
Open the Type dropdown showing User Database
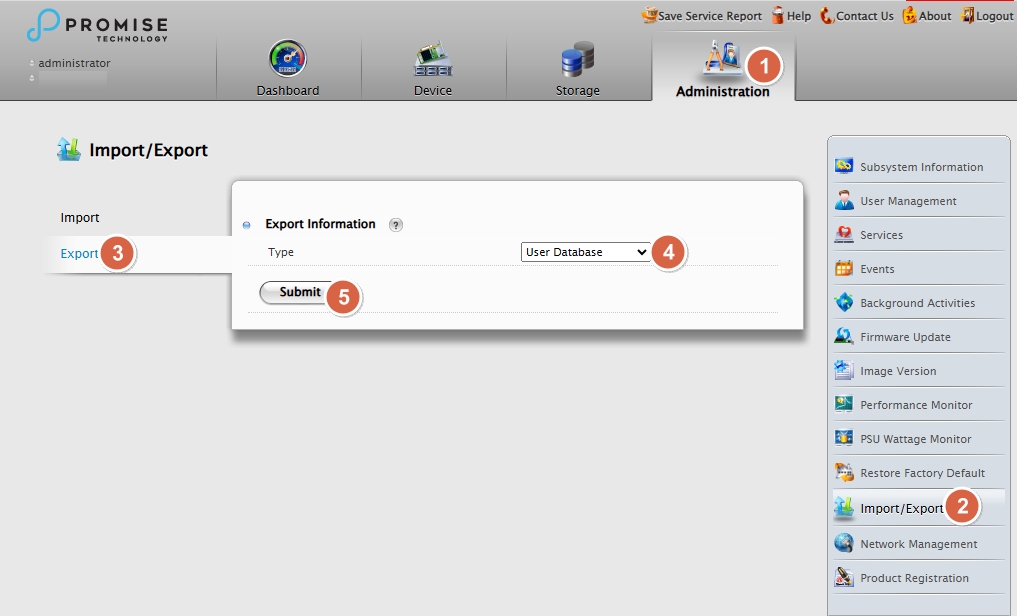pos(585,252)
